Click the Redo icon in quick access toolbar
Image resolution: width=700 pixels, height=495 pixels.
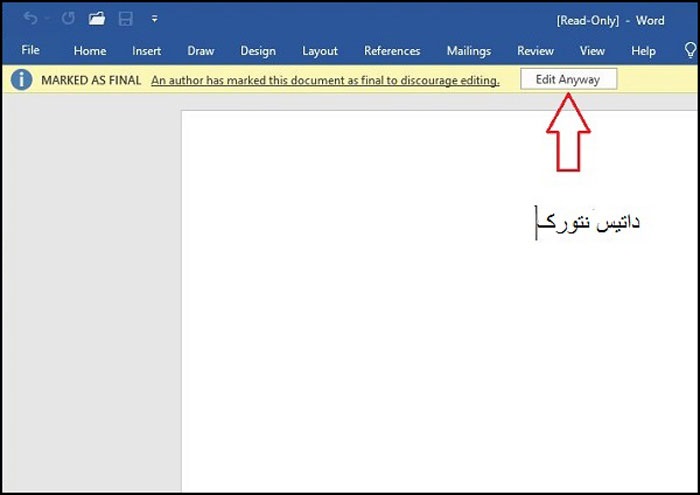[x=68, y=18]
